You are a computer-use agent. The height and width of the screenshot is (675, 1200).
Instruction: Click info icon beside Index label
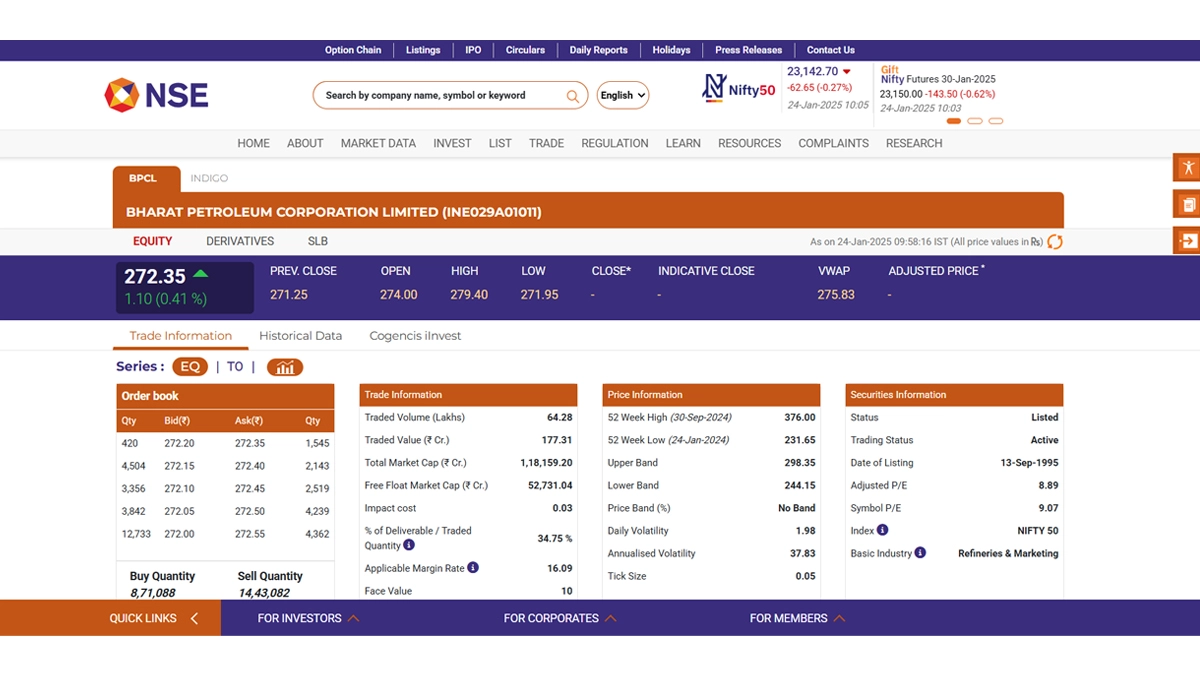pyautogui.click(x=883, y=530)
